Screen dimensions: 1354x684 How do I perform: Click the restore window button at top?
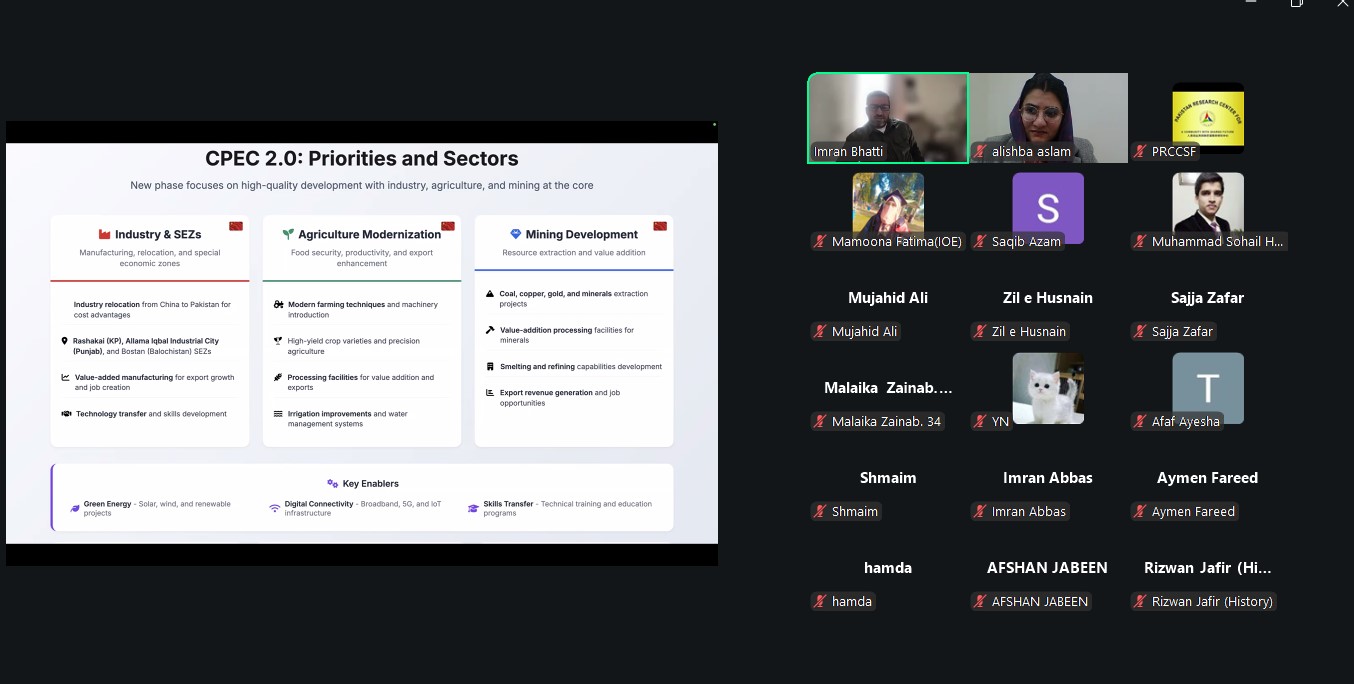(x=1296, y=3)
